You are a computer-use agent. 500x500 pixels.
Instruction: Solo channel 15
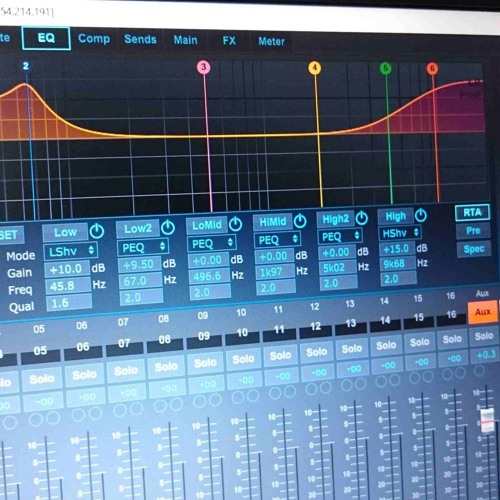[x=419, y=342]
